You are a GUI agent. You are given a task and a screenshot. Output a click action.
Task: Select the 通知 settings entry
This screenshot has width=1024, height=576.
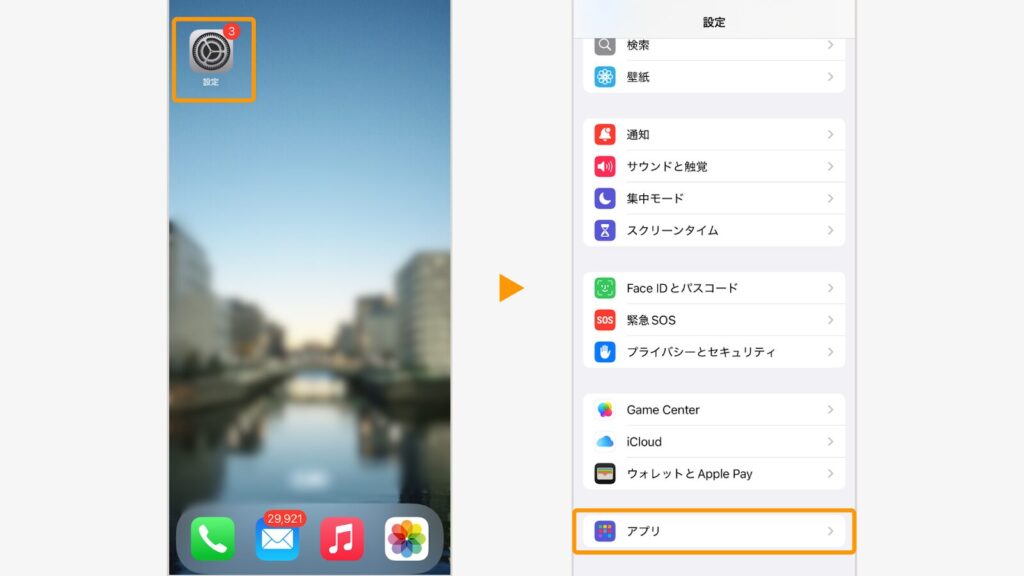[700, 134]
